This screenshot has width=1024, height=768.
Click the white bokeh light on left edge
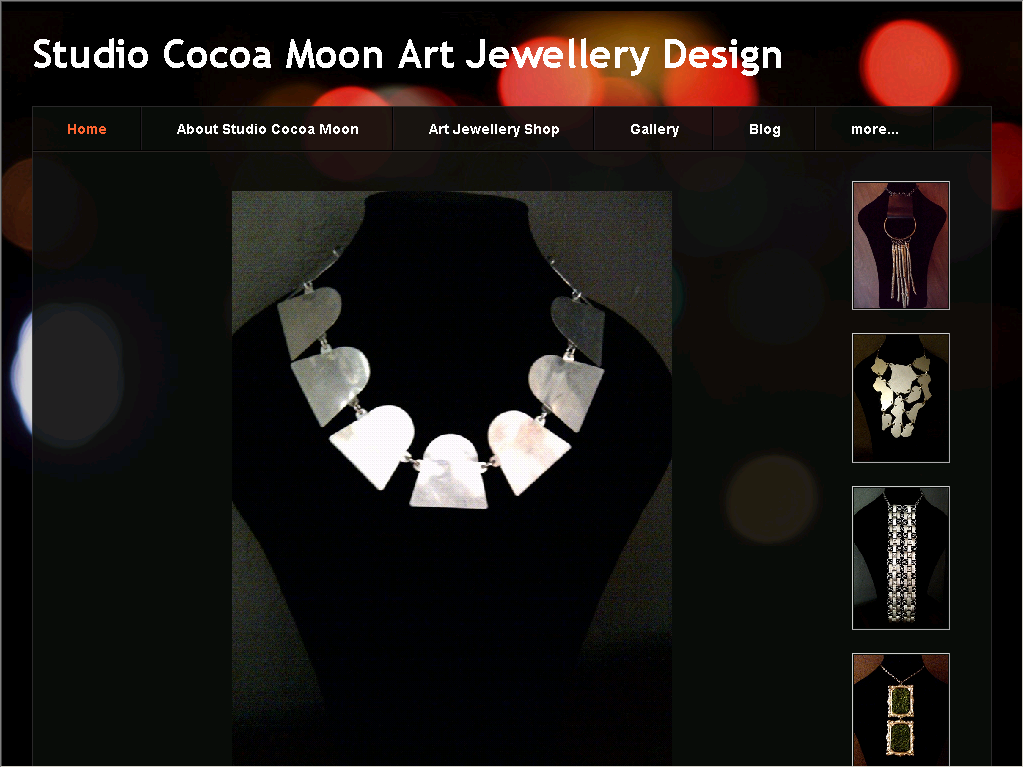point(24,372)
